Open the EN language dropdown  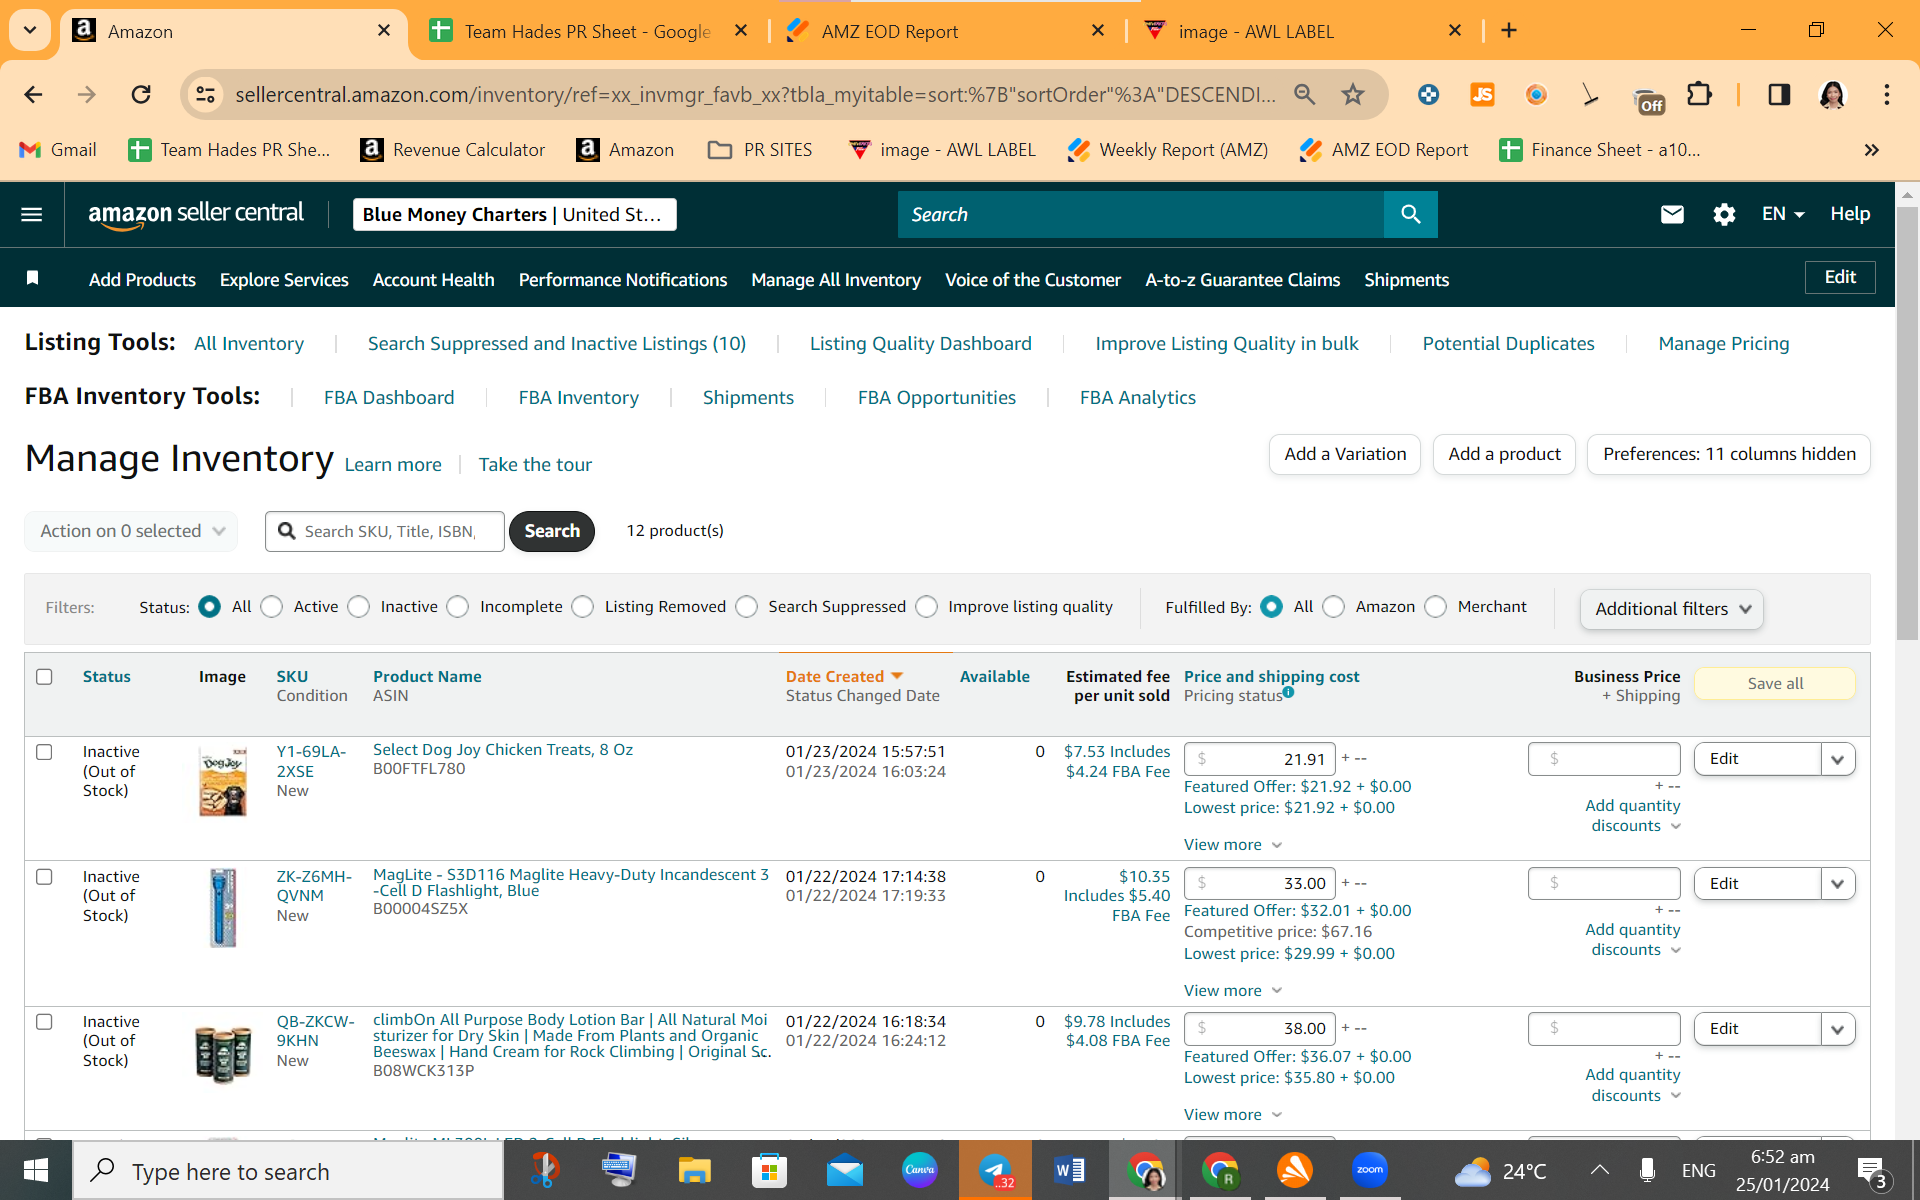pos(1783,214)
